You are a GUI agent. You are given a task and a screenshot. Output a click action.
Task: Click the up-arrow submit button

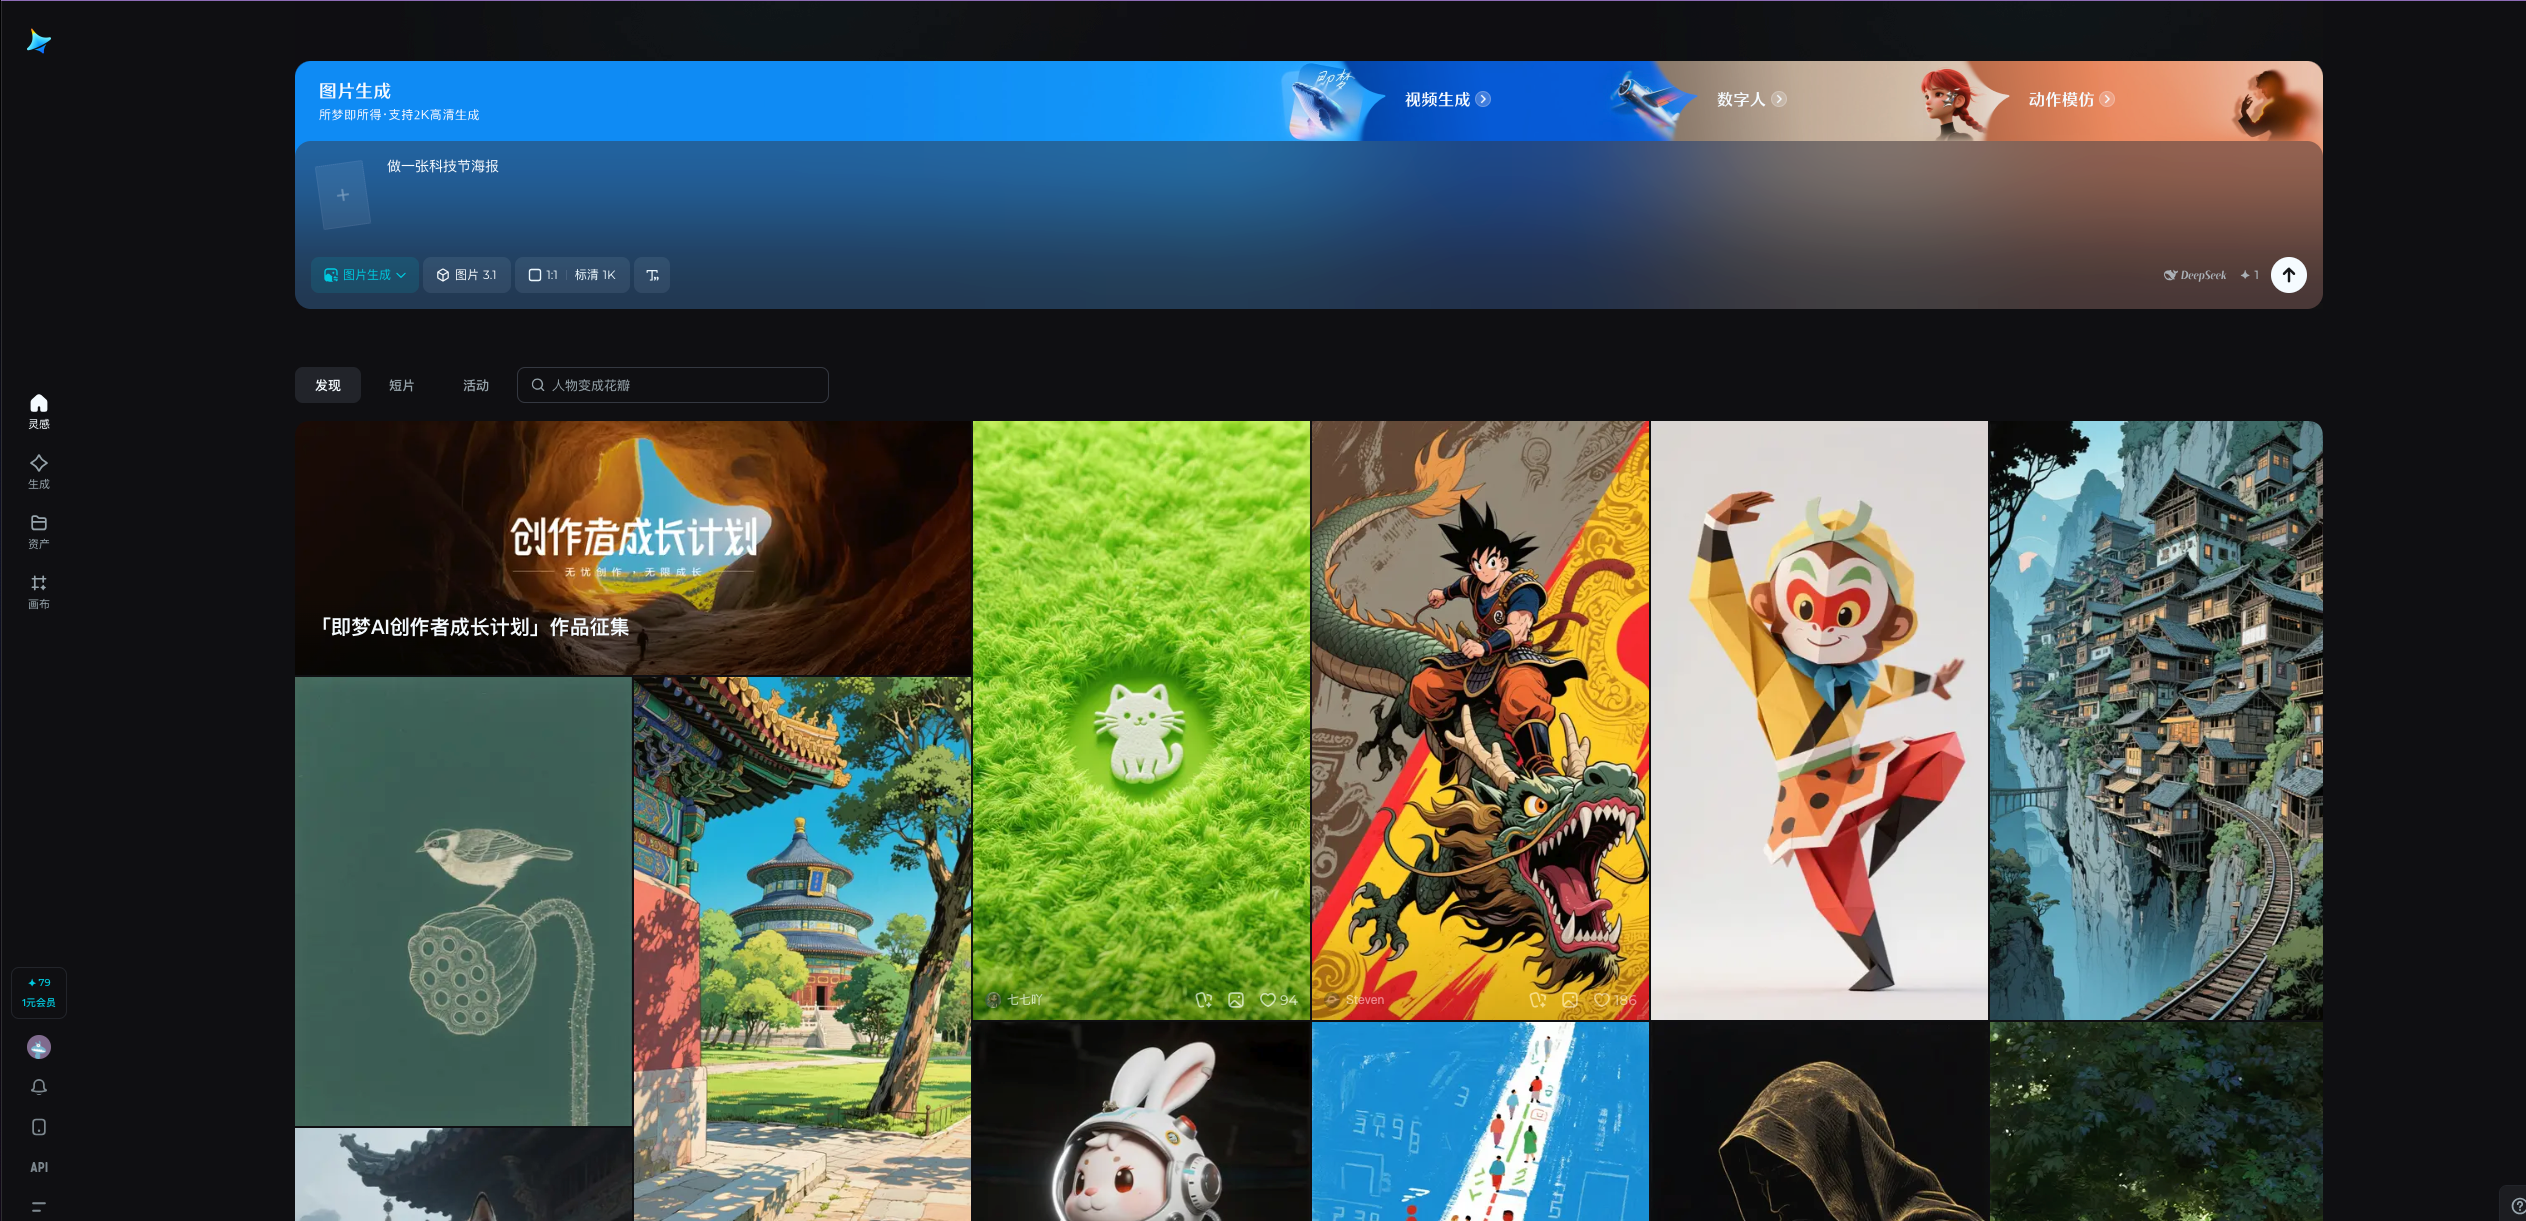[2288, 275]
